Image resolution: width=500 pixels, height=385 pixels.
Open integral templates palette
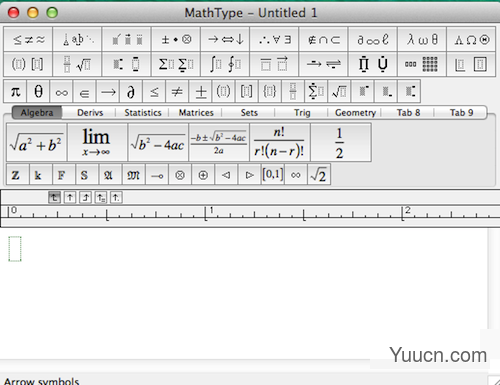pyautogui.click(x=225, y=64)
